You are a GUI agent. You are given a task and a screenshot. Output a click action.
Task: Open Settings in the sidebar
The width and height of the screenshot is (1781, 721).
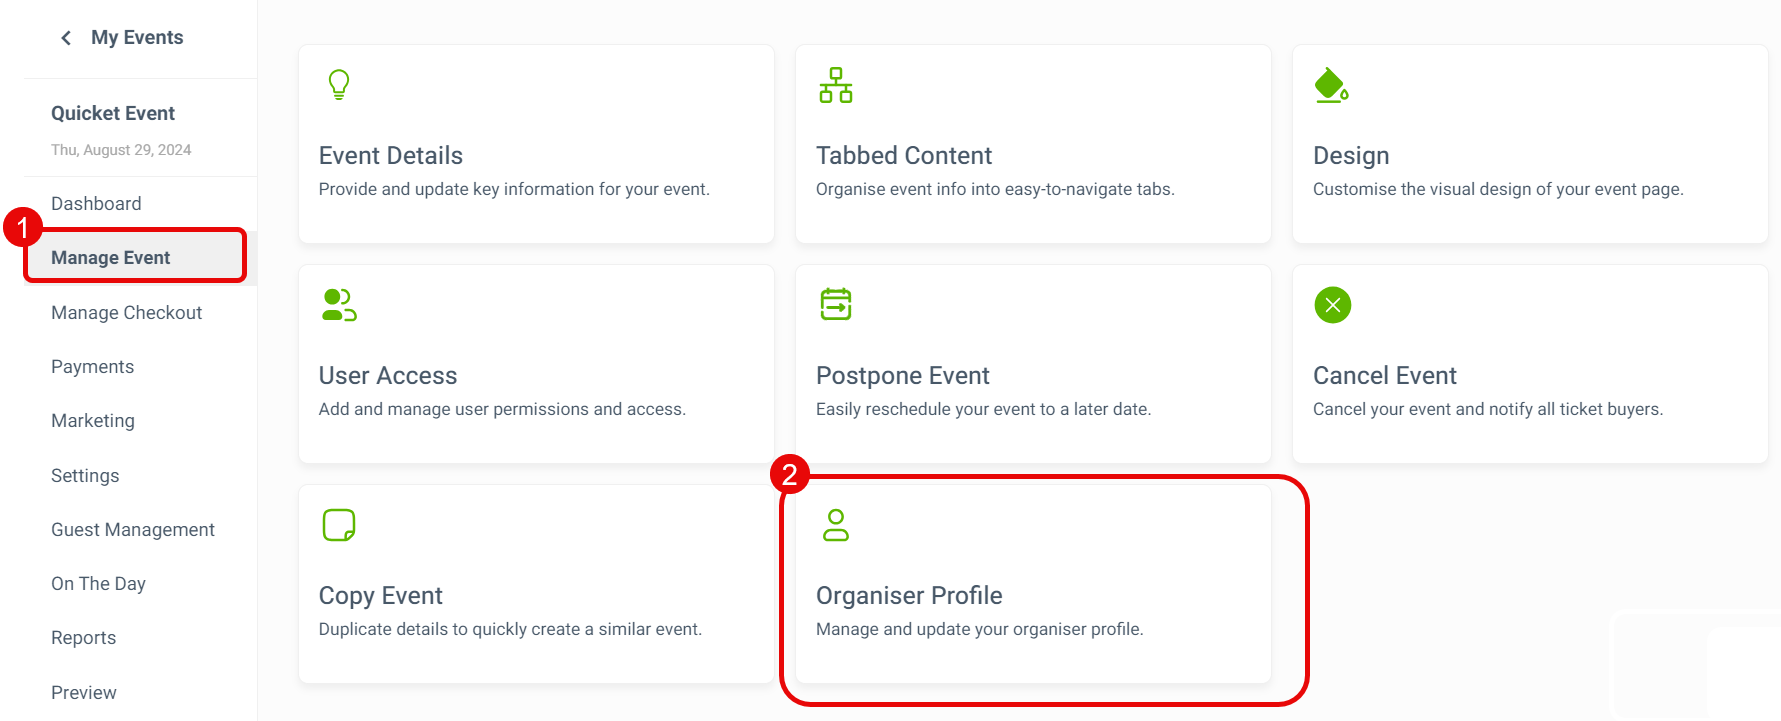coord(85,476)
